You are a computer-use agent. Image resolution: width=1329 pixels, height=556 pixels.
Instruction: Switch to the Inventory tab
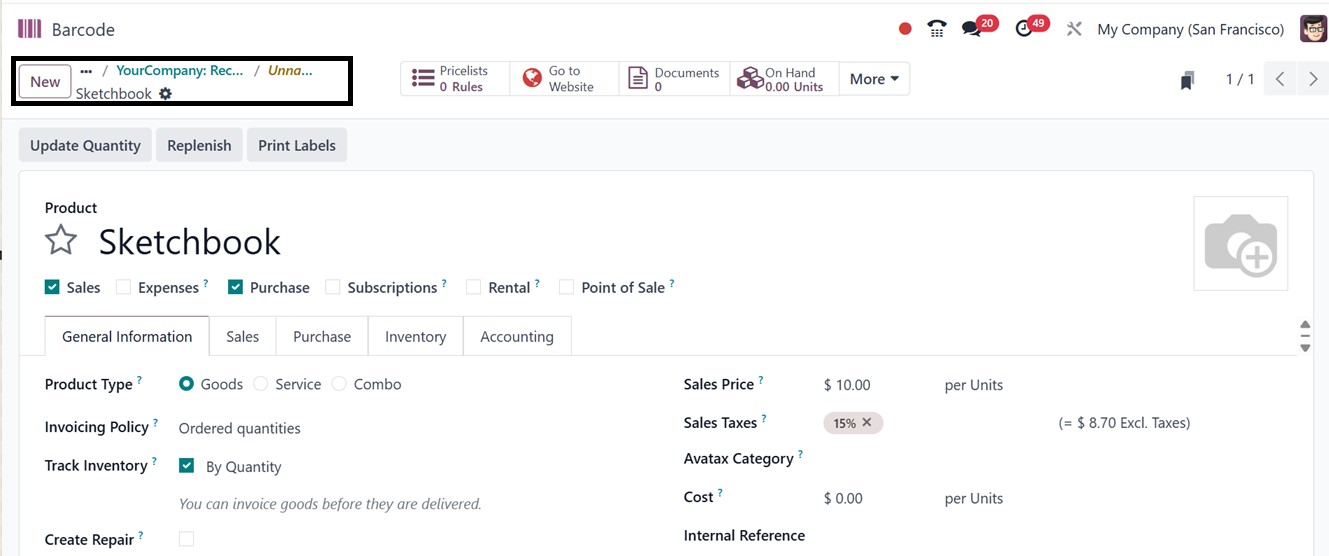click(x=415, y=337)
